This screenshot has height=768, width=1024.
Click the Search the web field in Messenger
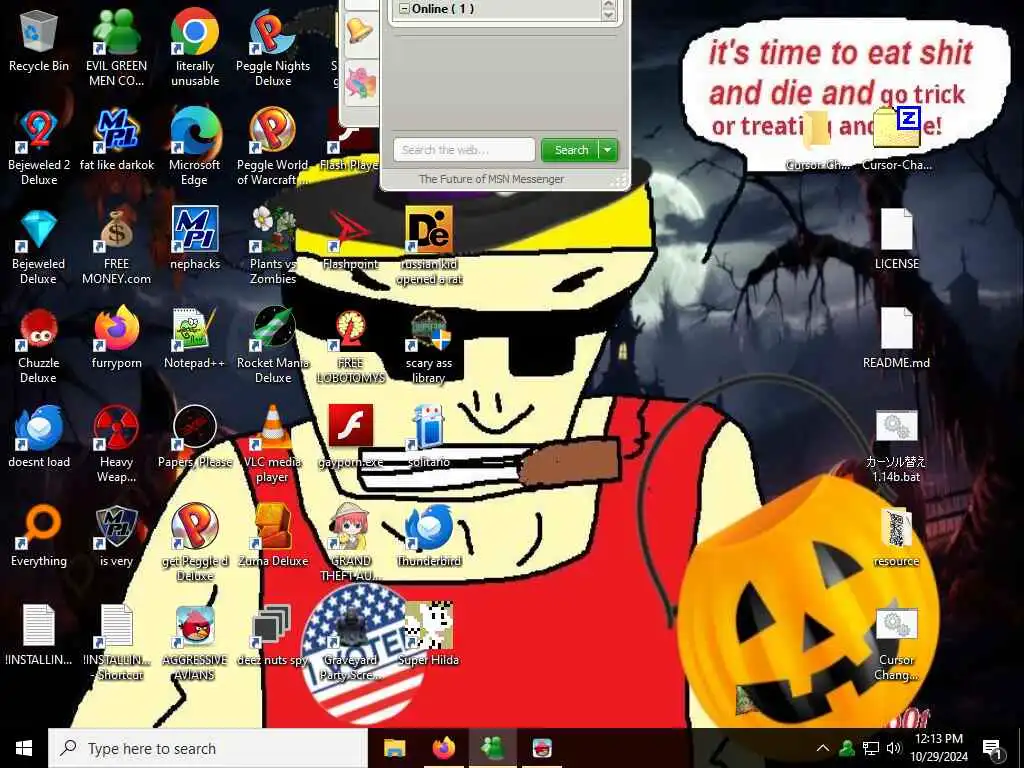pos(464,150)
